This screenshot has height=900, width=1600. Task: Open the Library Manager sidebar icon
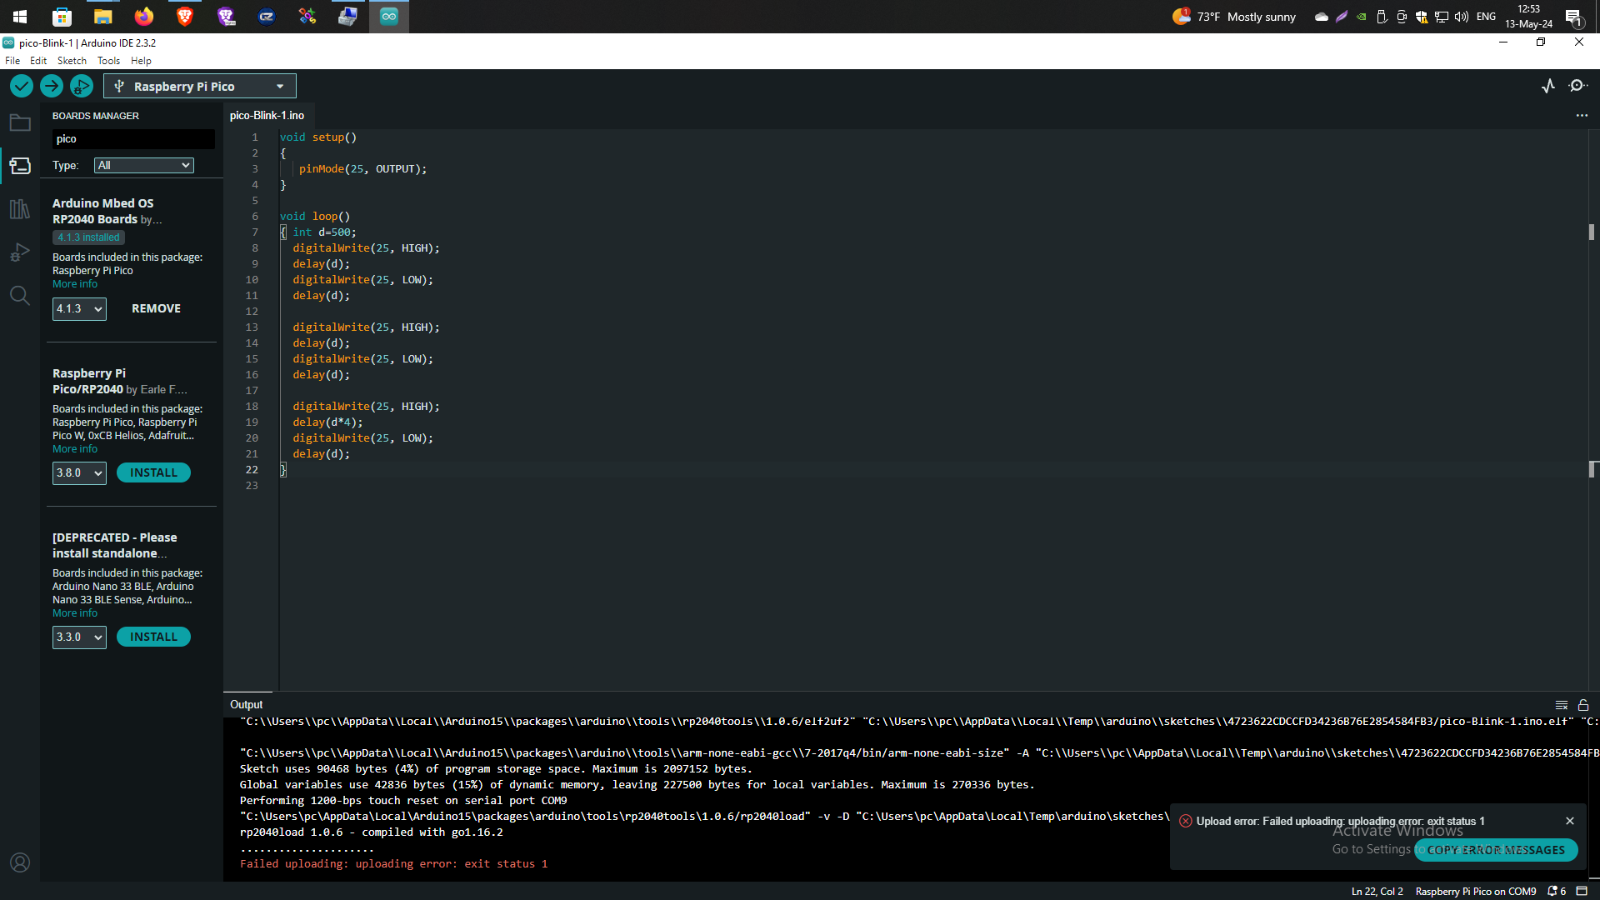click(20, 209)
